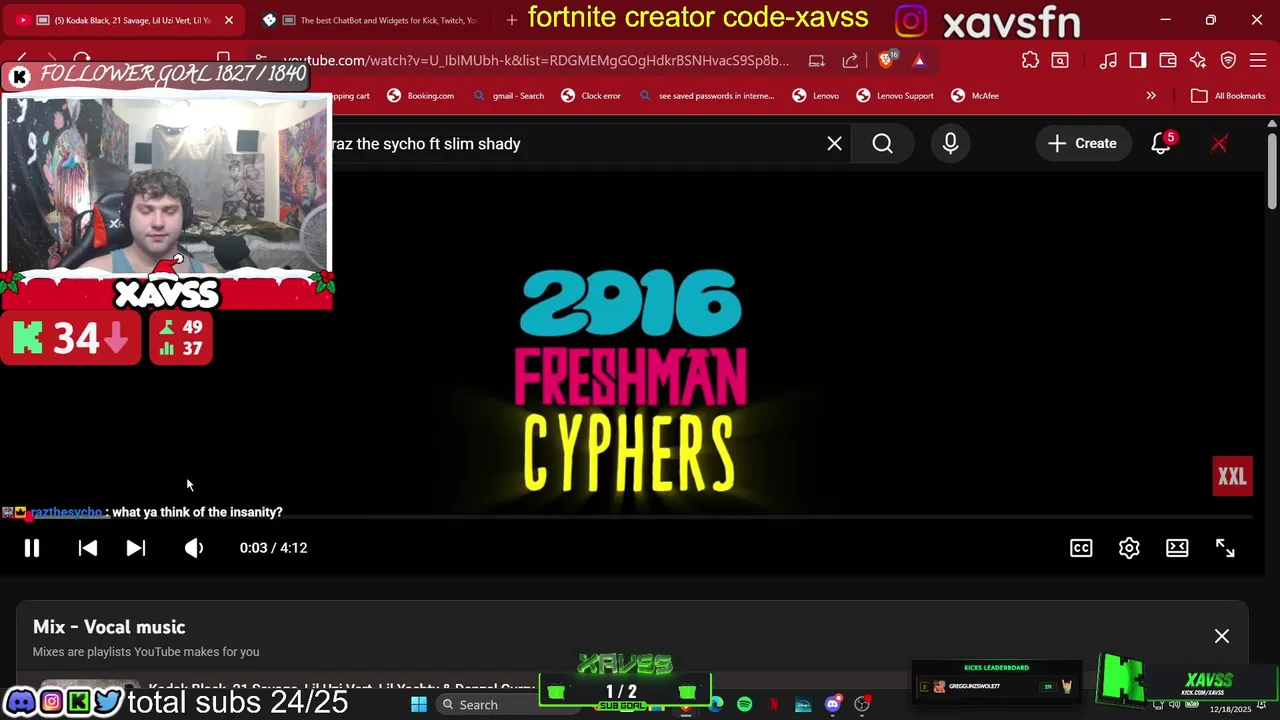
Task: Open the YouTube Create menu
Action: tap(1082, 144)
